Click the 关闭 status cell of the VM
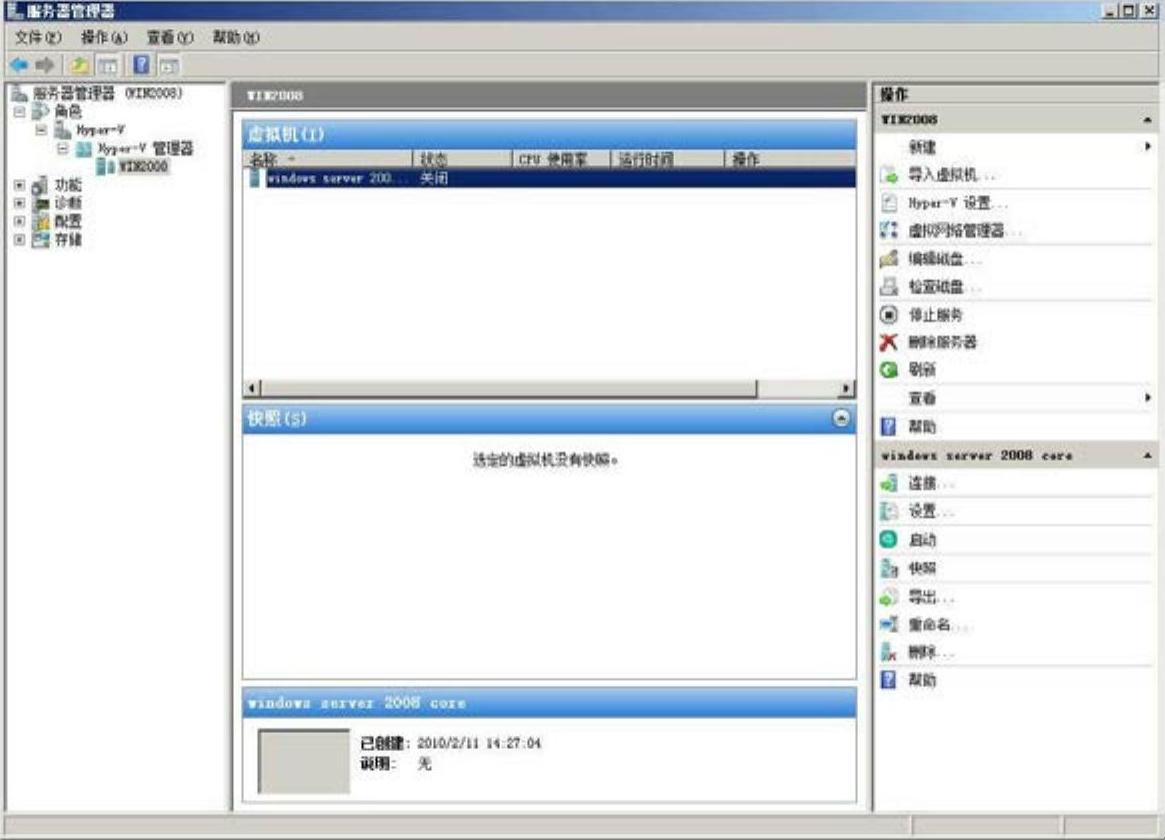The width and height of the screenshot is (1165, 840). tap(434, 178)
